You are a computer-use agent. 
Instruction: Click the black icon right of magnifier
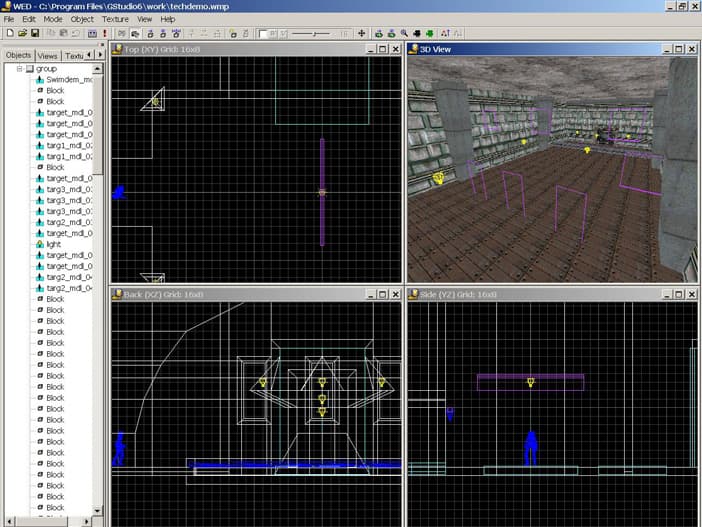pyautogui.click(x=417, y=33)
